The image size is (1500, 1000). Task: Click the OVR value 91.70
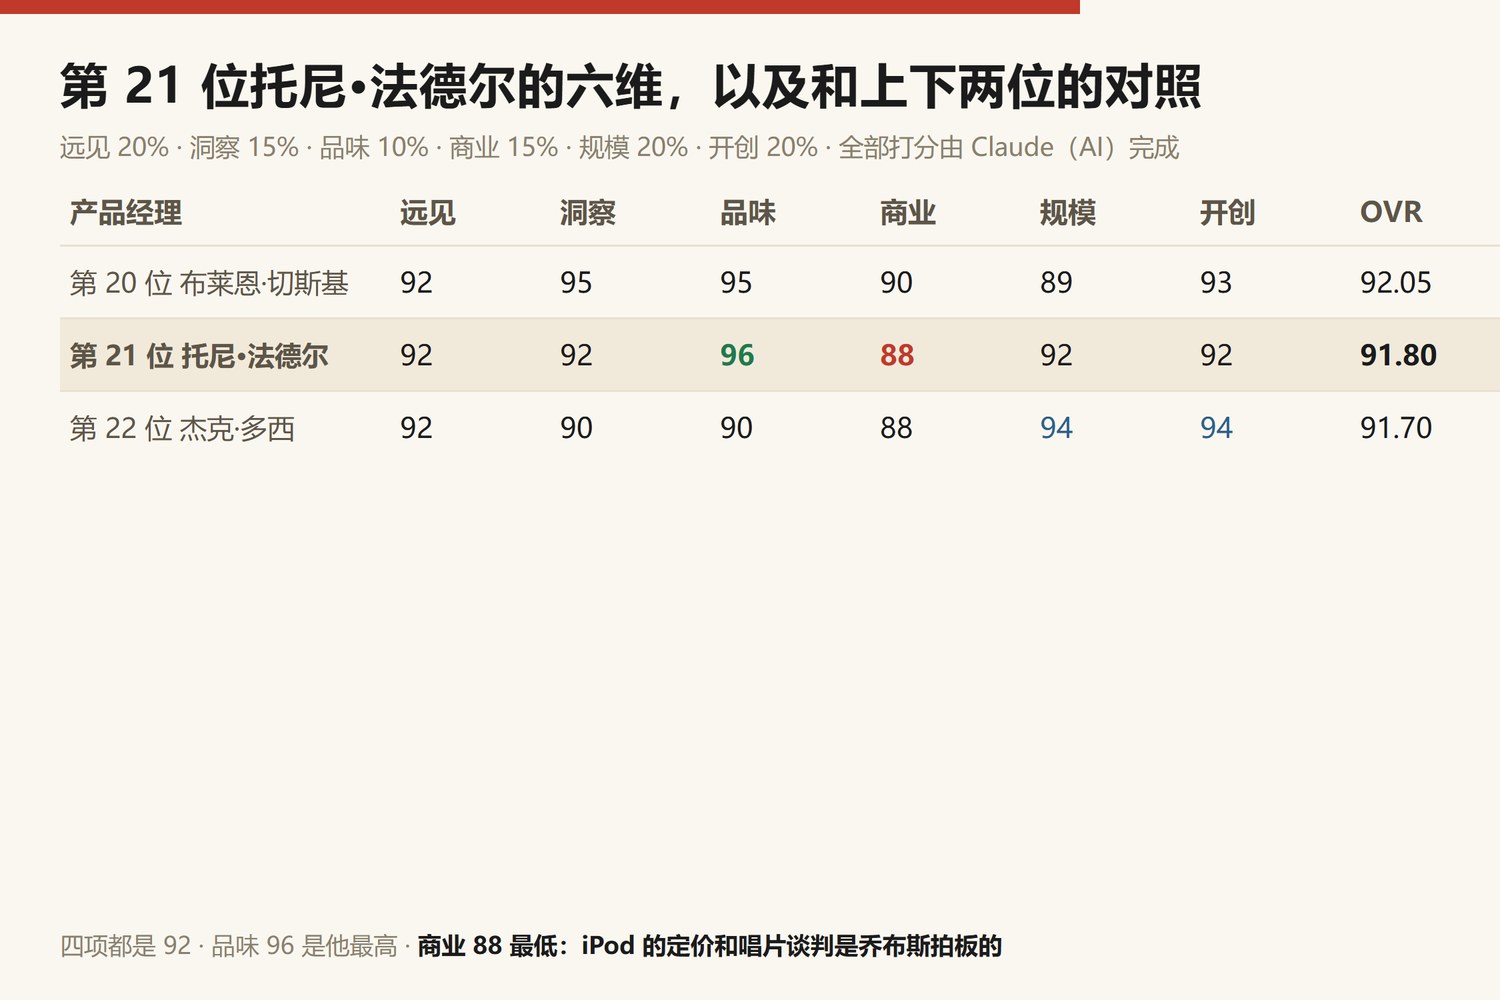(x=1396, y=428)
